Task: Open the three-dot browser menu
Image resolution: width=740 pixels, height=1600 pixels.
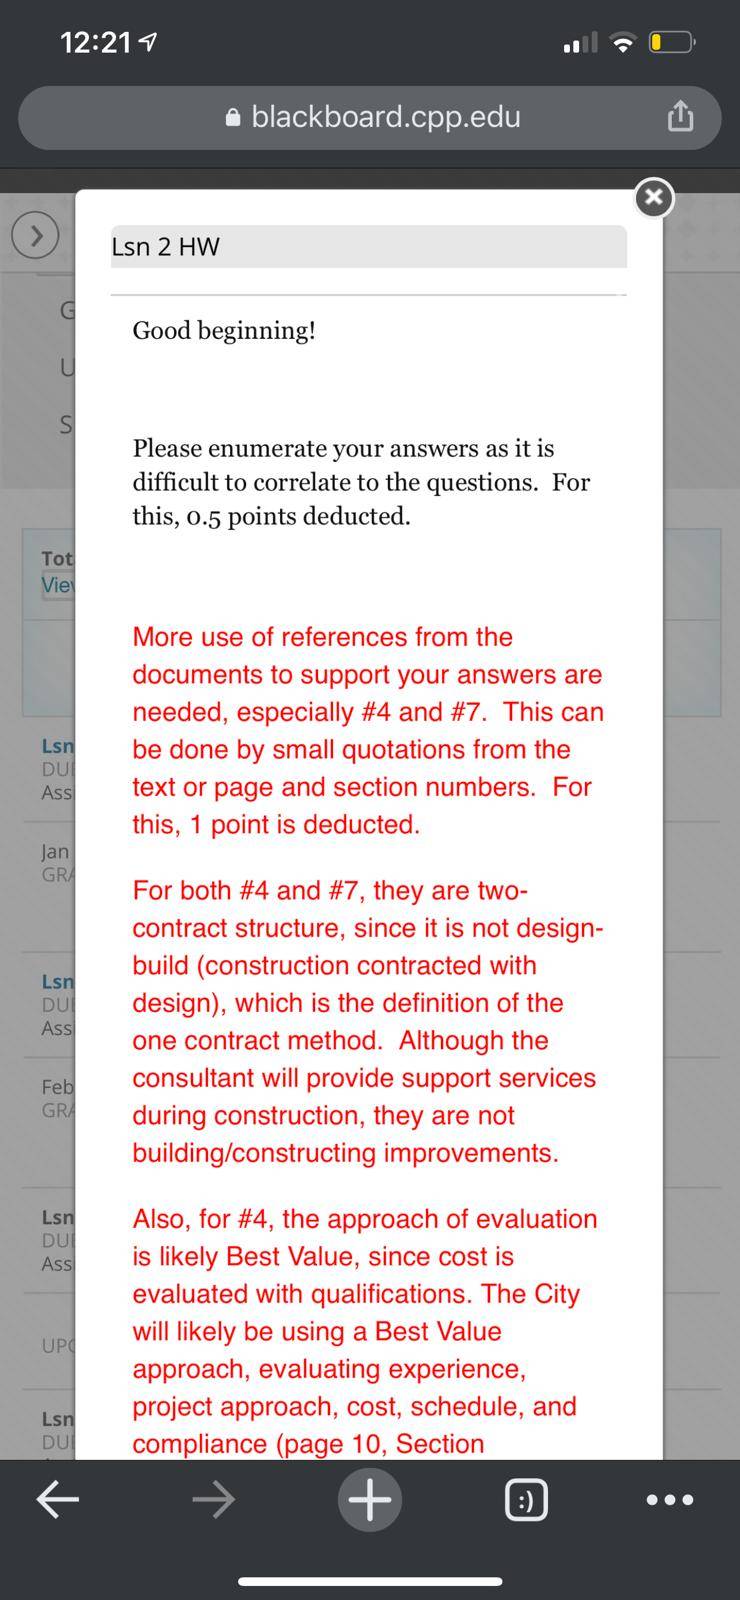Action: [x=670, y=1499]
